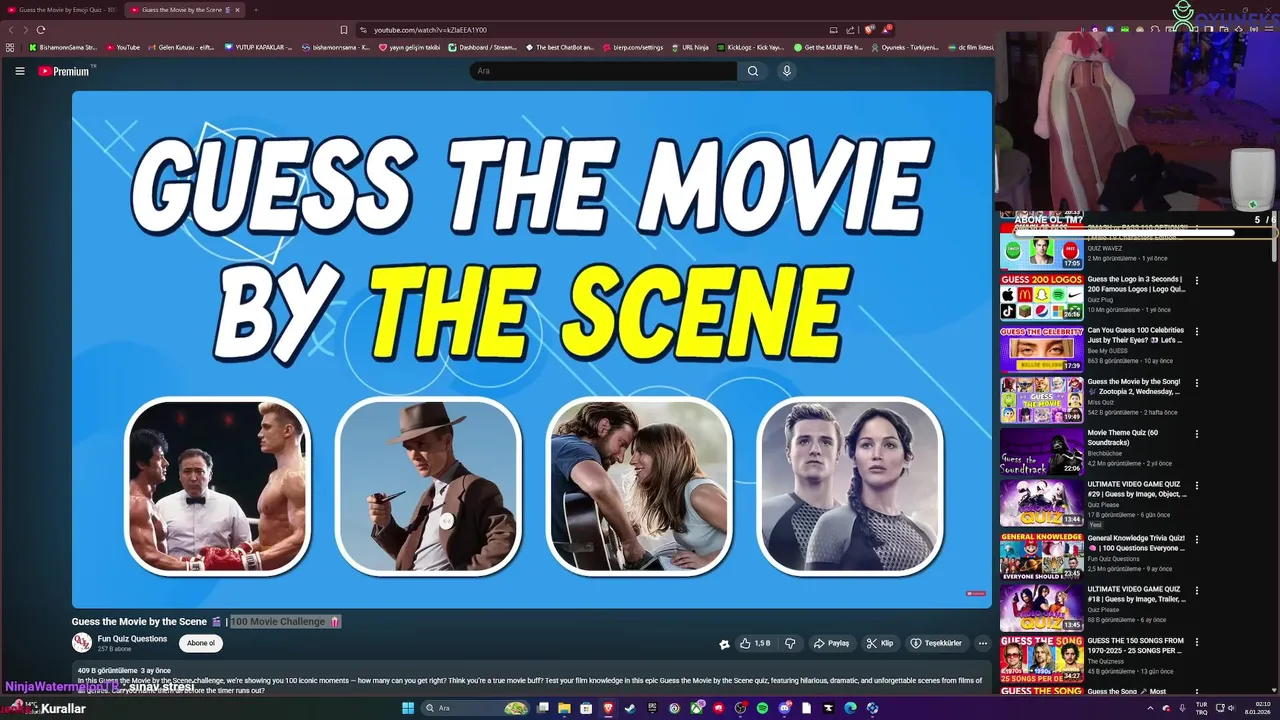Open Spotify from the taskbar
The width and height of the screenshot is (1280, 720).
762,708
